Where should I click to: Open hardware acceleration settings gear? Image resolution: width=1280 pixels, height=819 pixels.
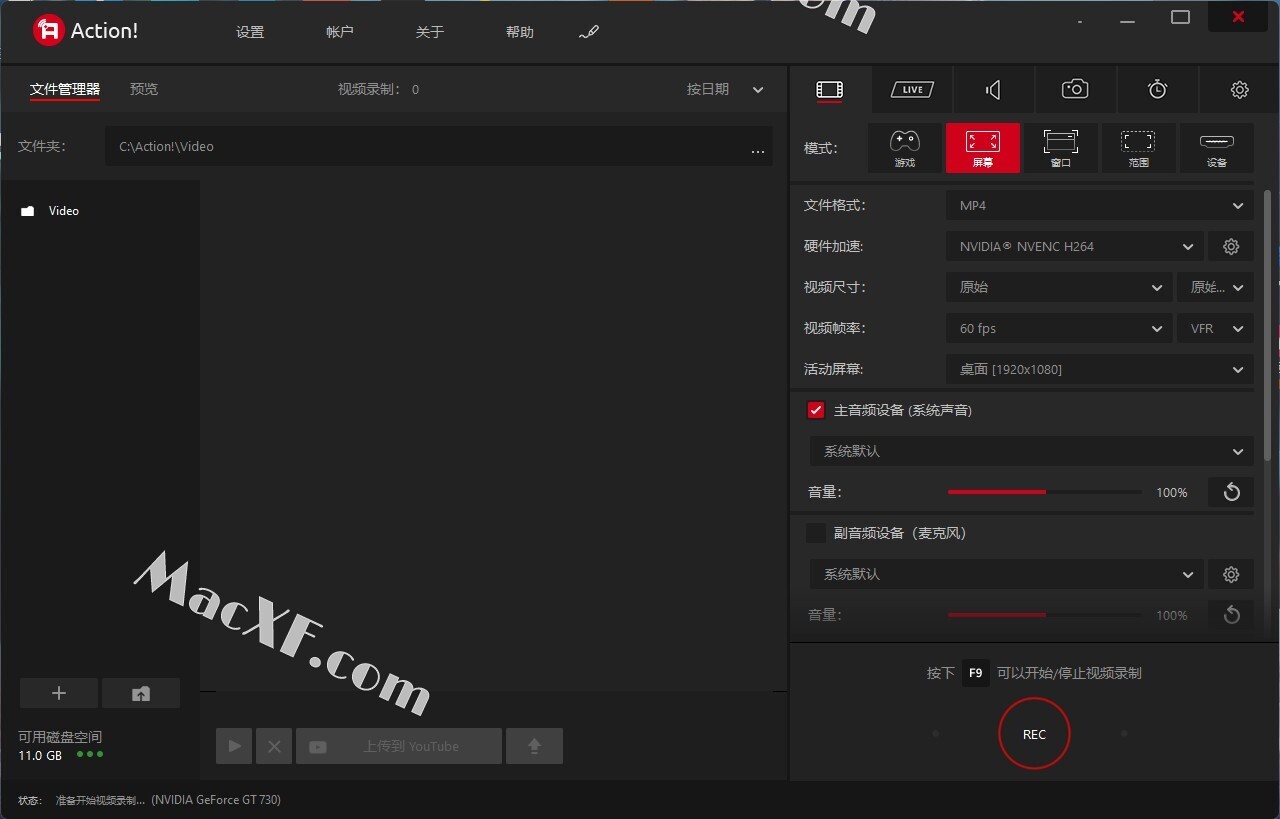(1231, 247)
